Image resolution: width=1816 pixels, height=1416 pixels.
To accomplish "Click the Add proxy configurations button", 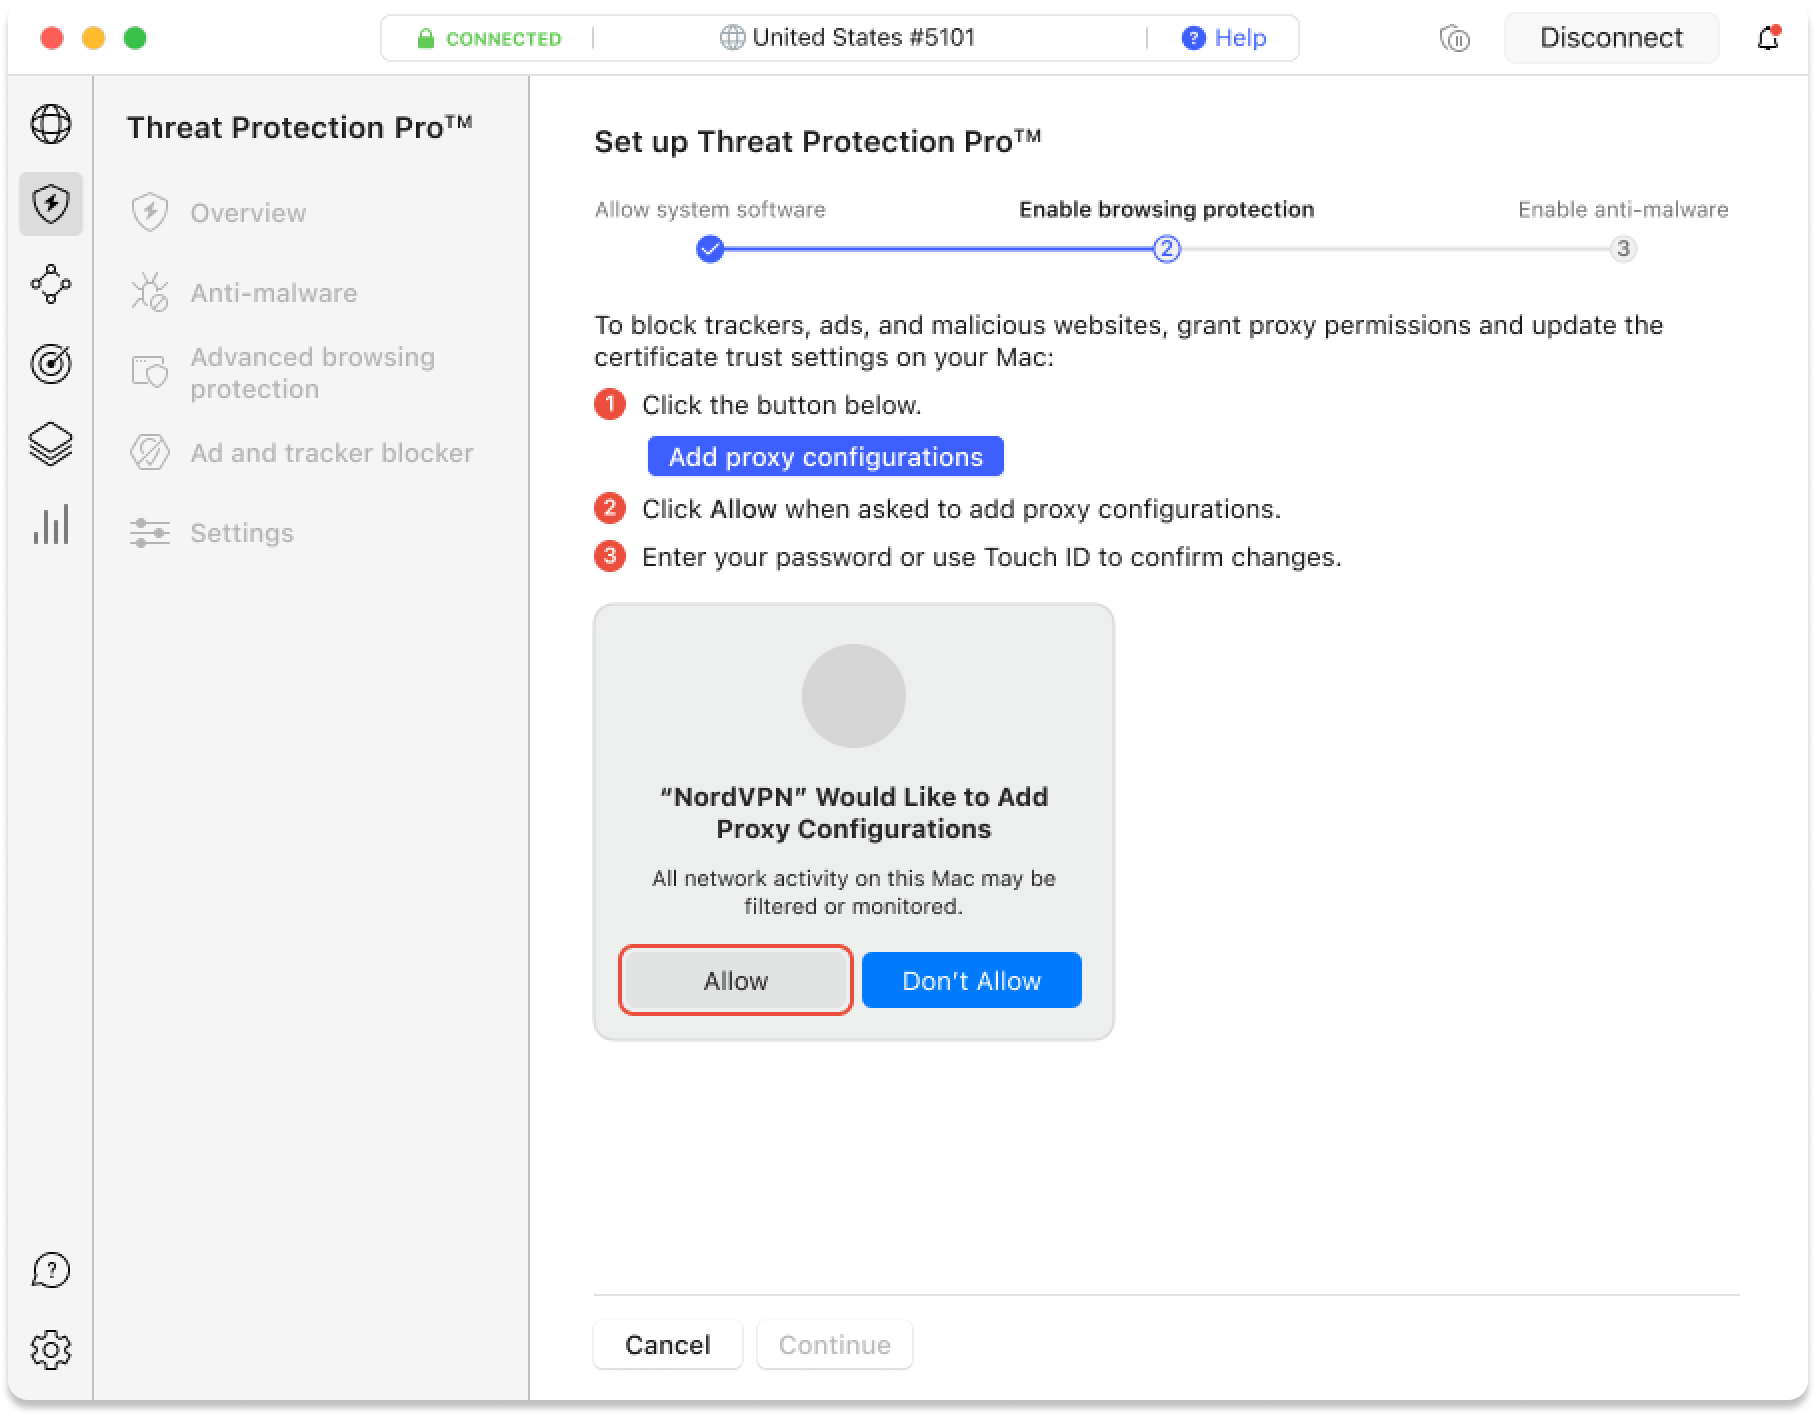I will point(825,457).
